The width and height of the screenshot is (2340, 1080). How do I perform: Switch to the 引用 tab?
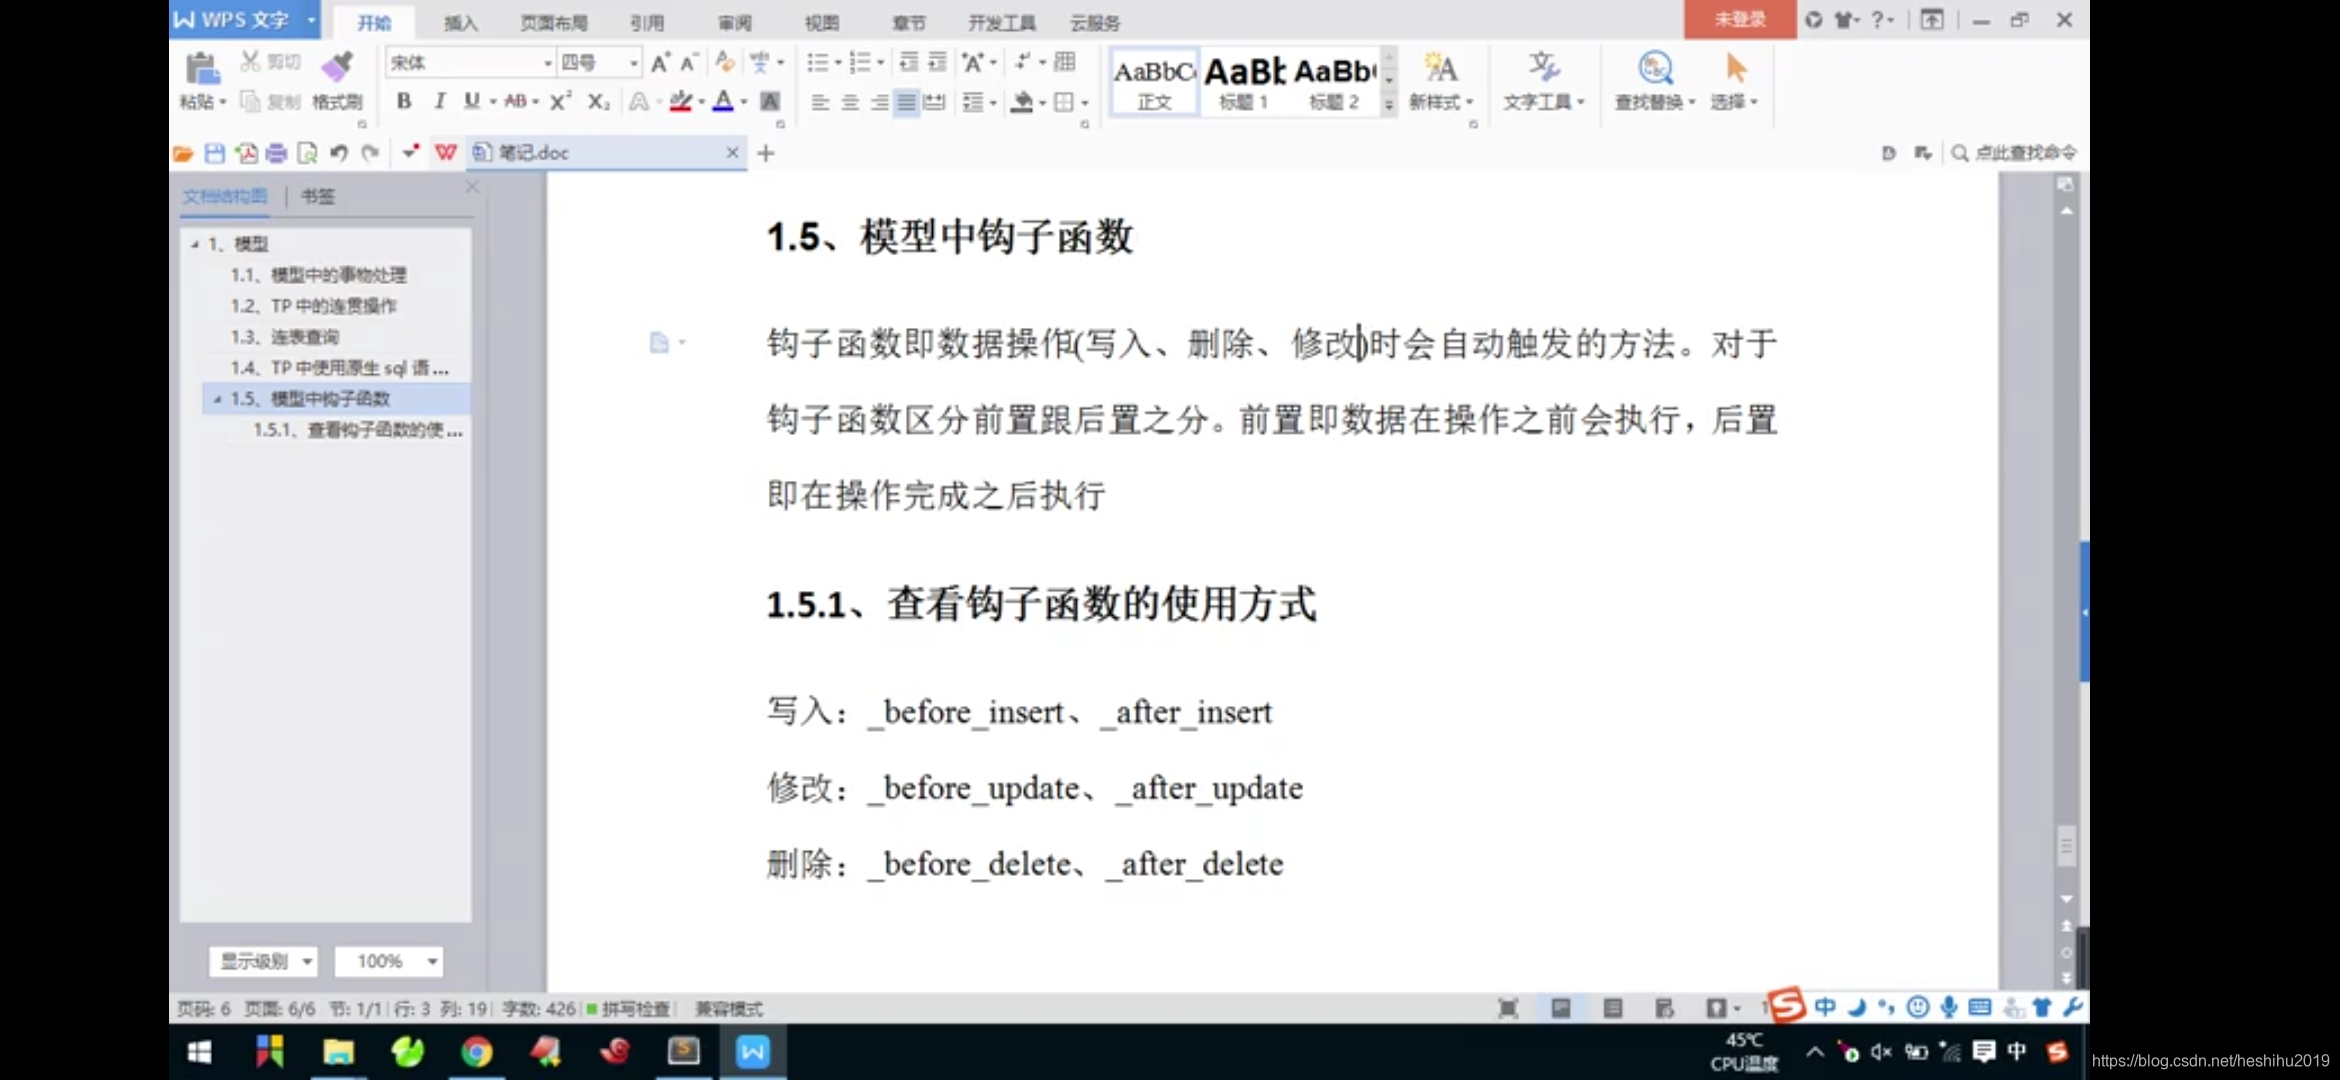[647, 22]
